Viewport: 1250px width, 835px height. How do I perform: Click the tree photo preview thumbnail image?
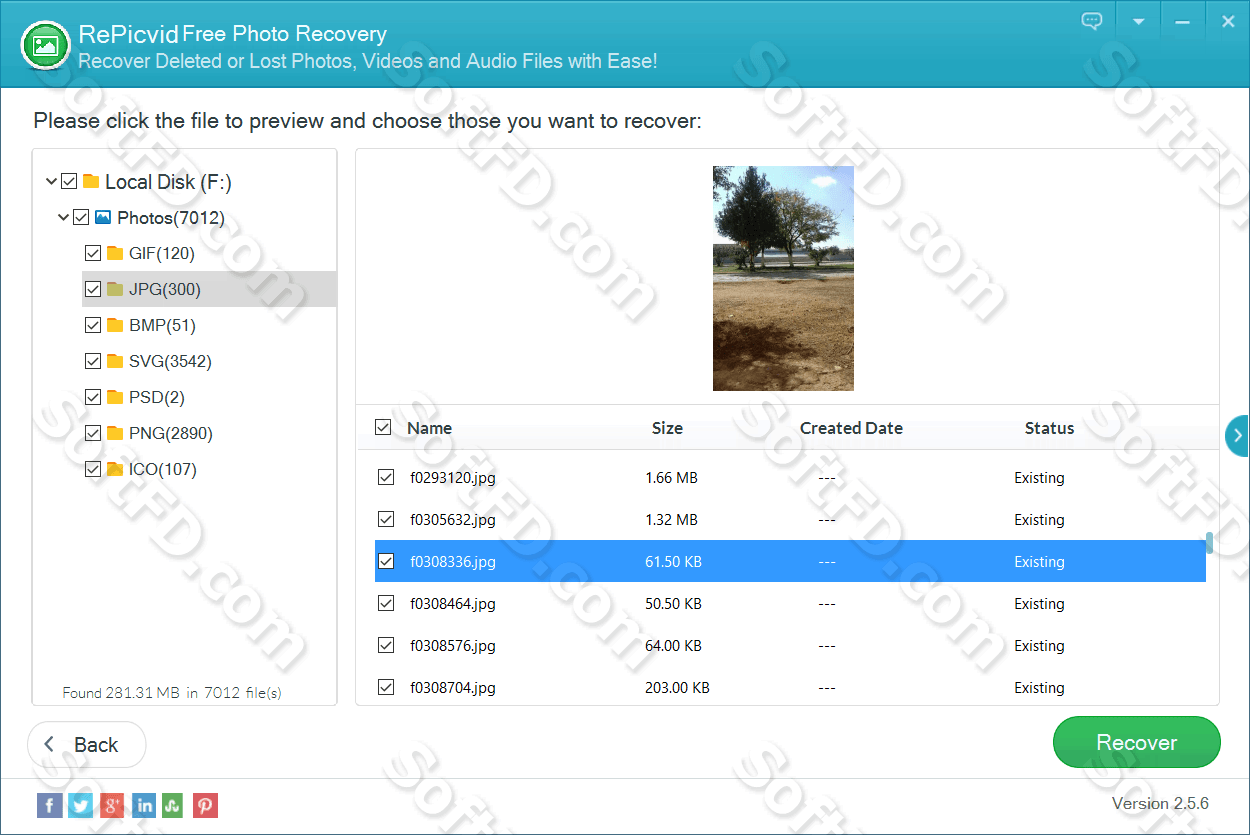click(x=783, y=278)
